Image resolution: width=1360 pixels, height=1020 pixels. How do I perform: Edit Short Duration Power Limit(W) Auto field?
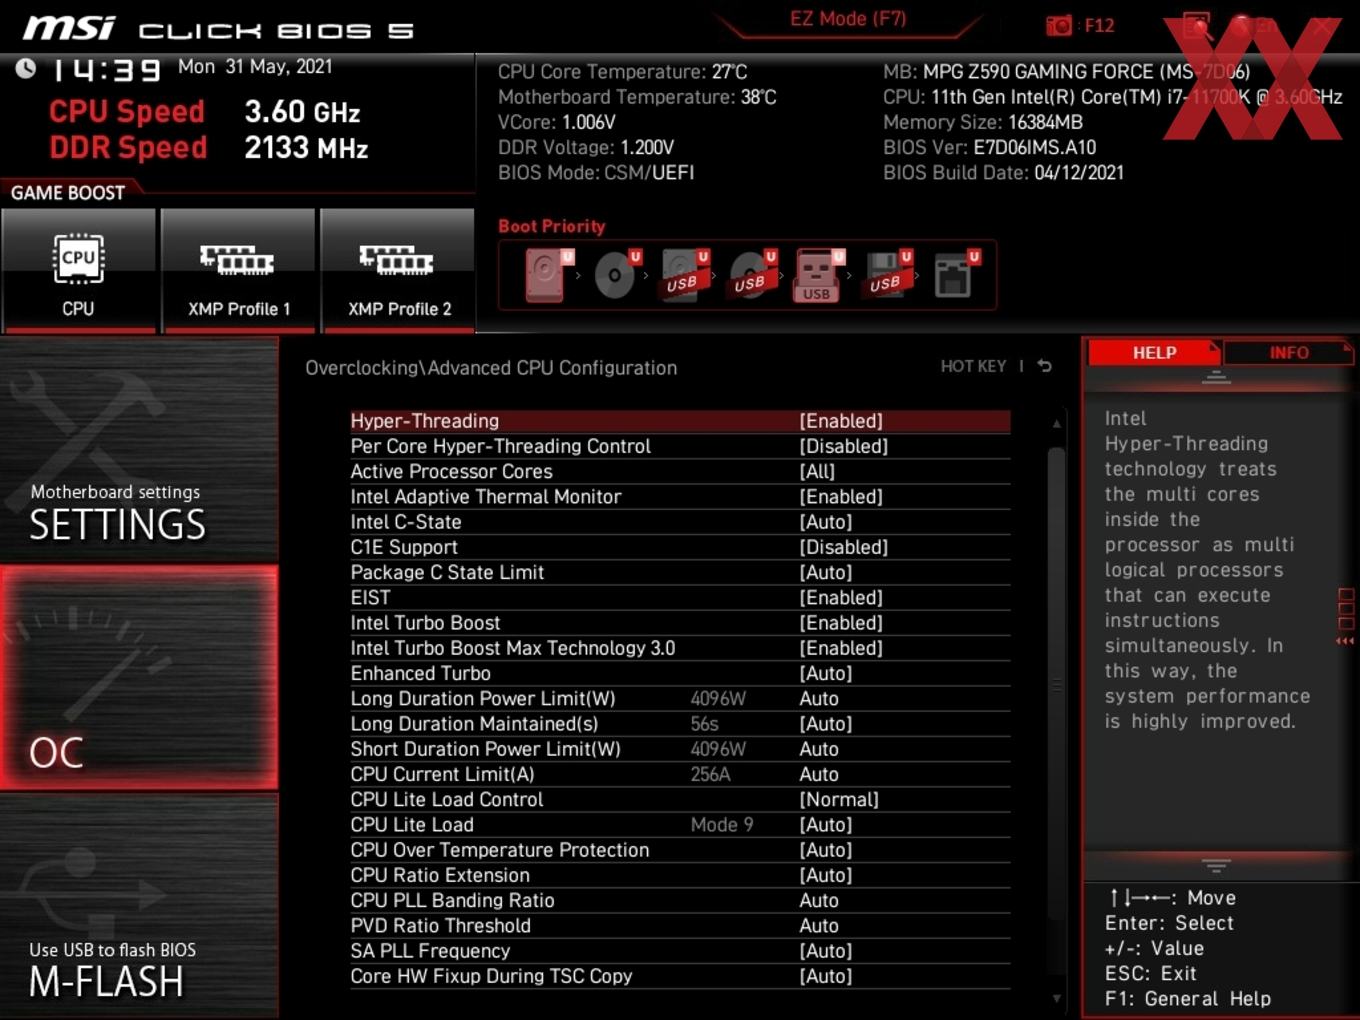[x=819, y=749]
